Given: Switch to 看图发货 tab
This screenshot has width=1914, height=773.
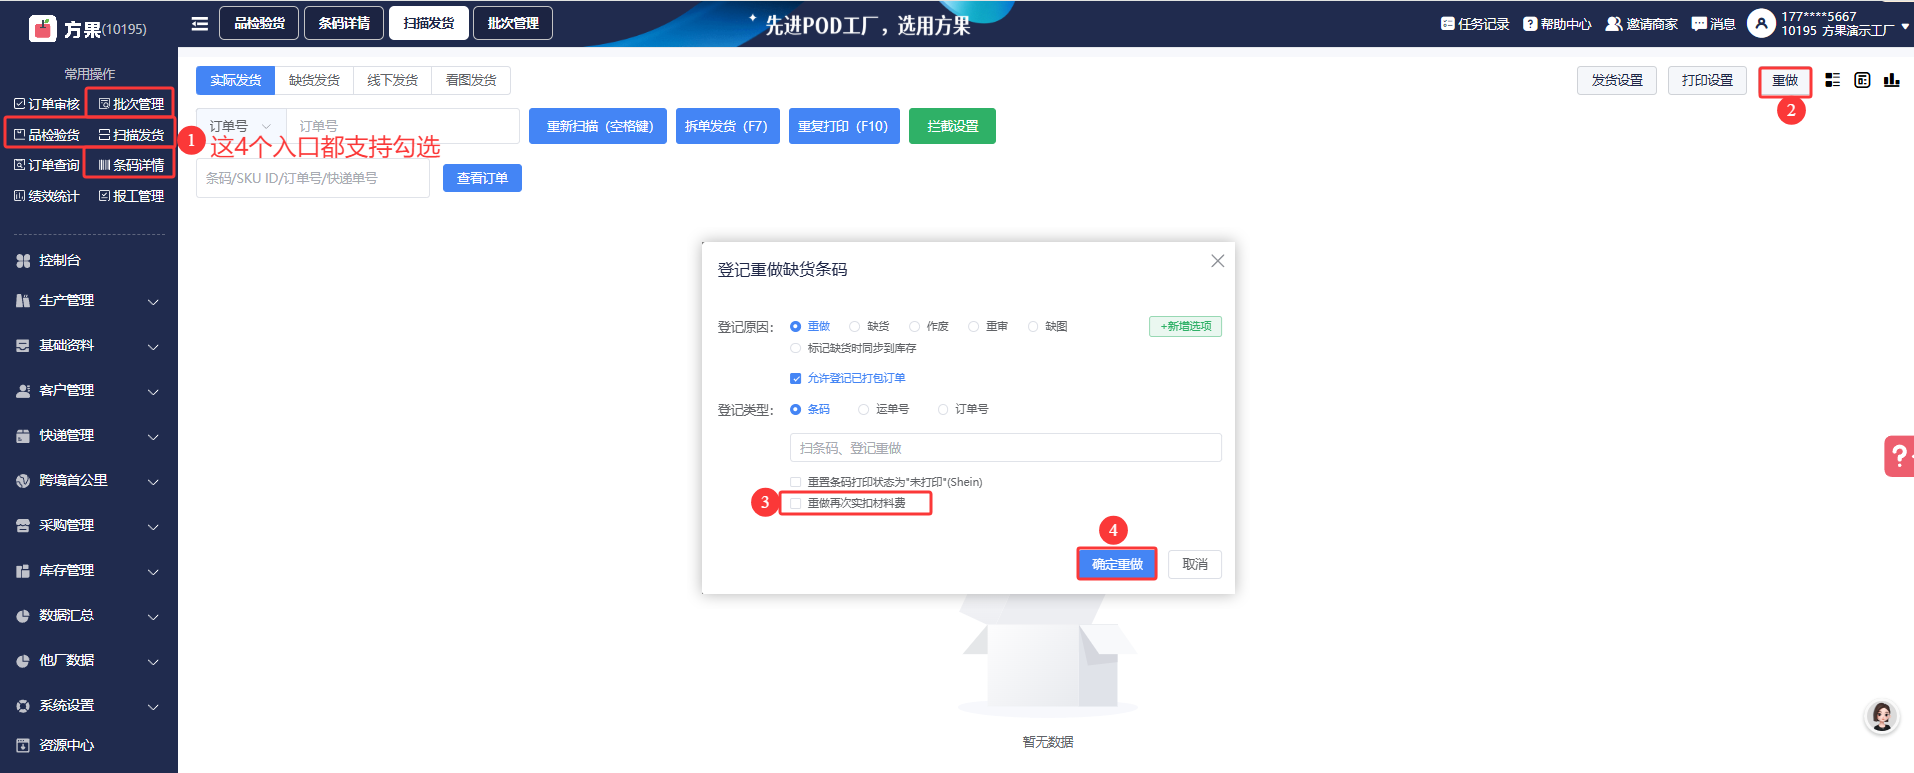Looking at the screenshot, I should pos(471,80).
